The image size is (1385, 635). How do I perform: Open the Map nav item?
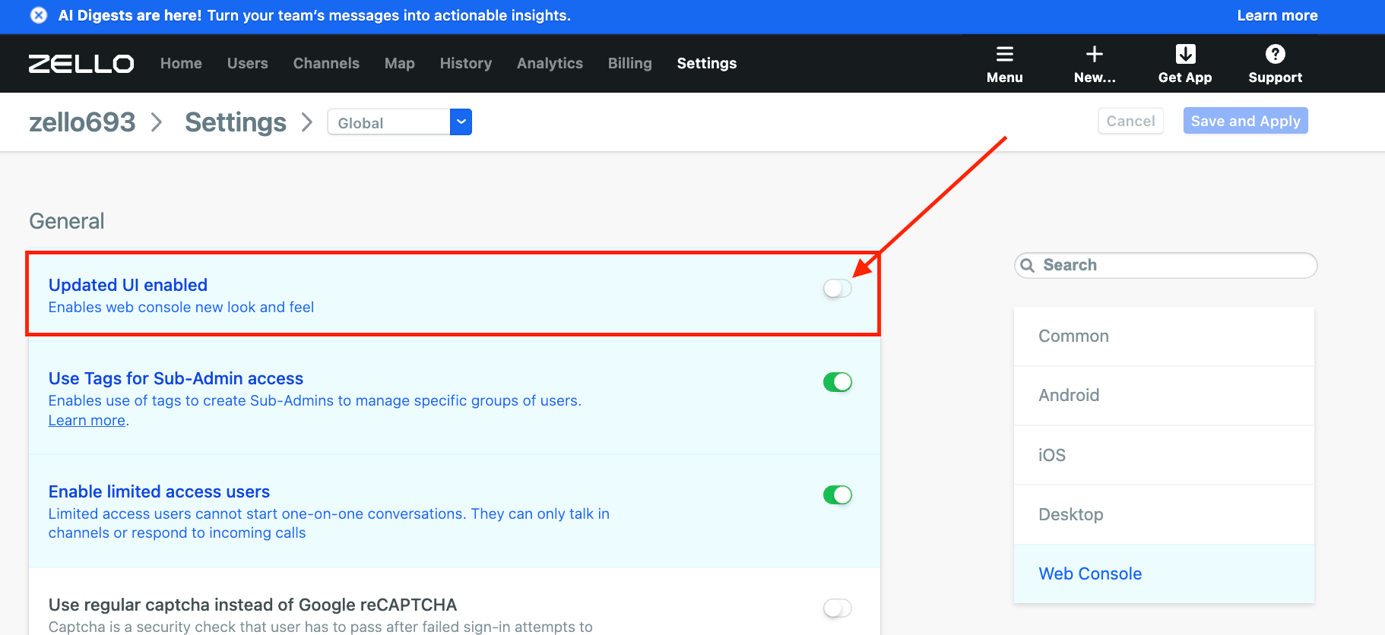pos(399,63)
